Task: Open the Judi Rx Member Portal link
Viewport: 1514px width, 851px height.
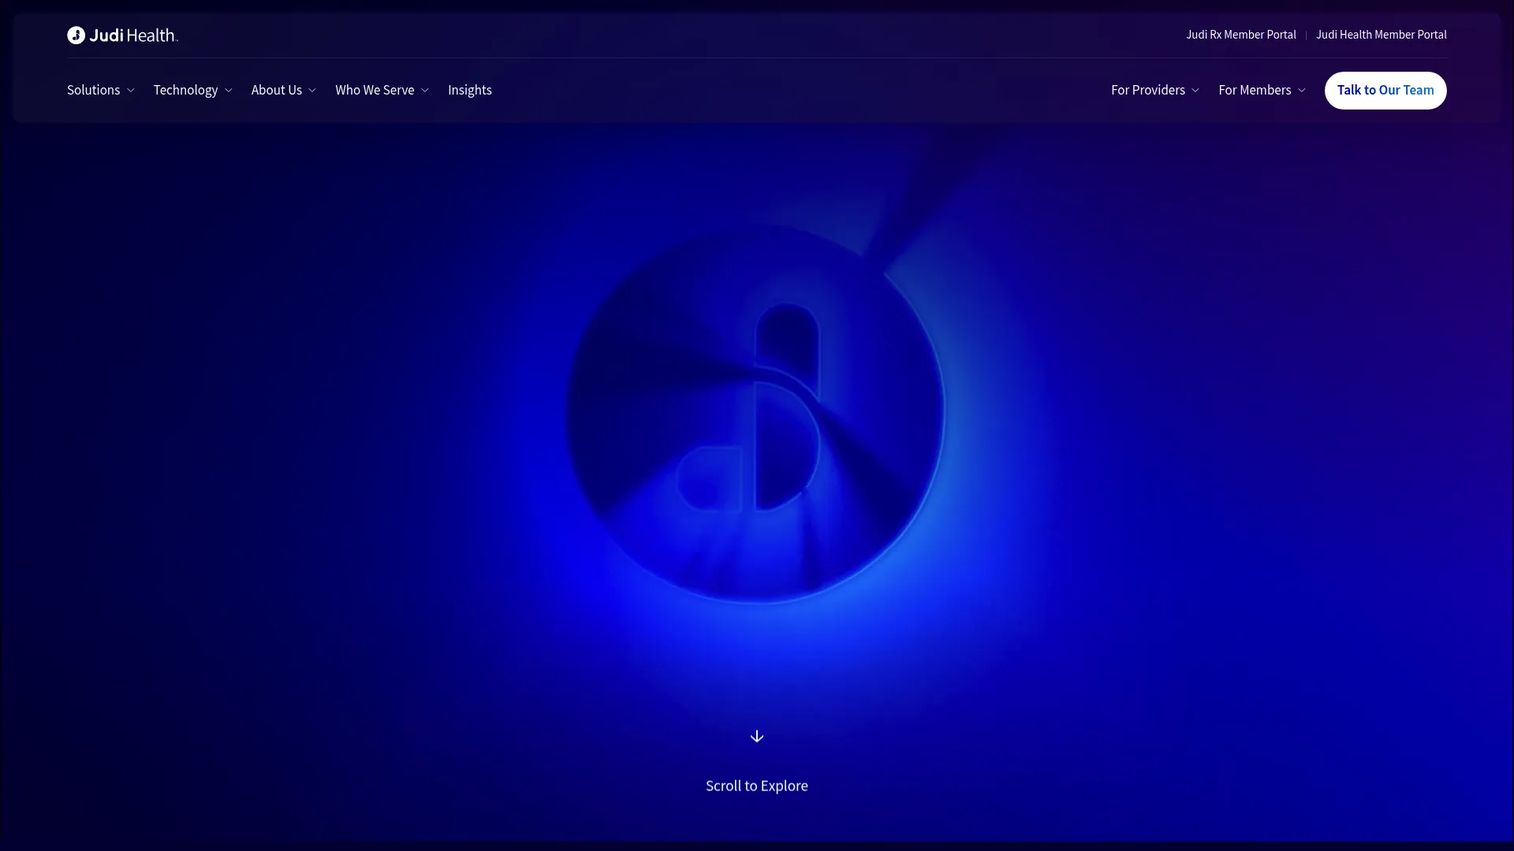Action: [1241, 35]
